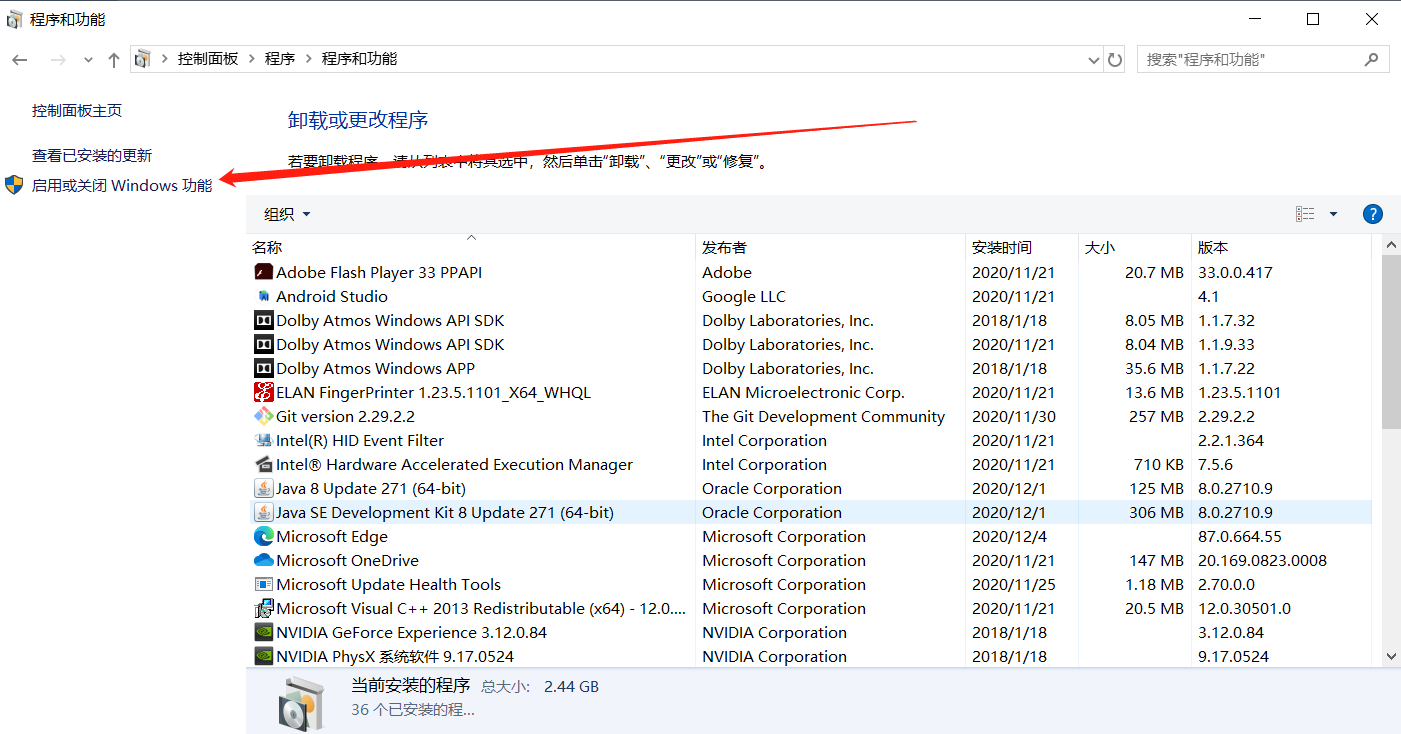Select the 程序 breadcrumb in the address bar
The width and height of the screenshot is (1401, 734).
click(280, 59)
